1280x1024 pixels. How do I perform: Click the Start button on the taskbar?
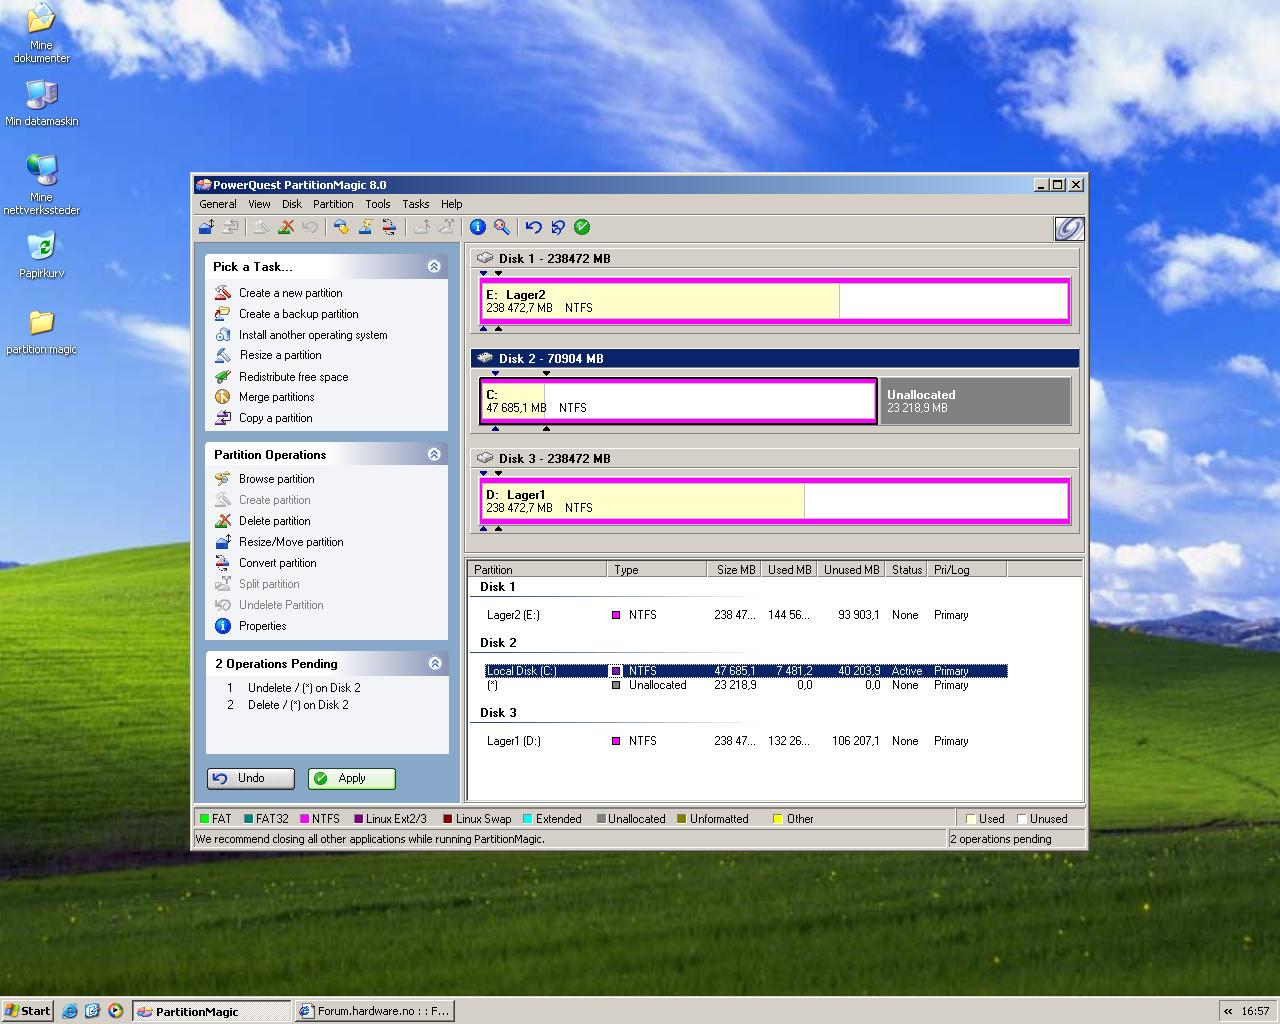28,1011
